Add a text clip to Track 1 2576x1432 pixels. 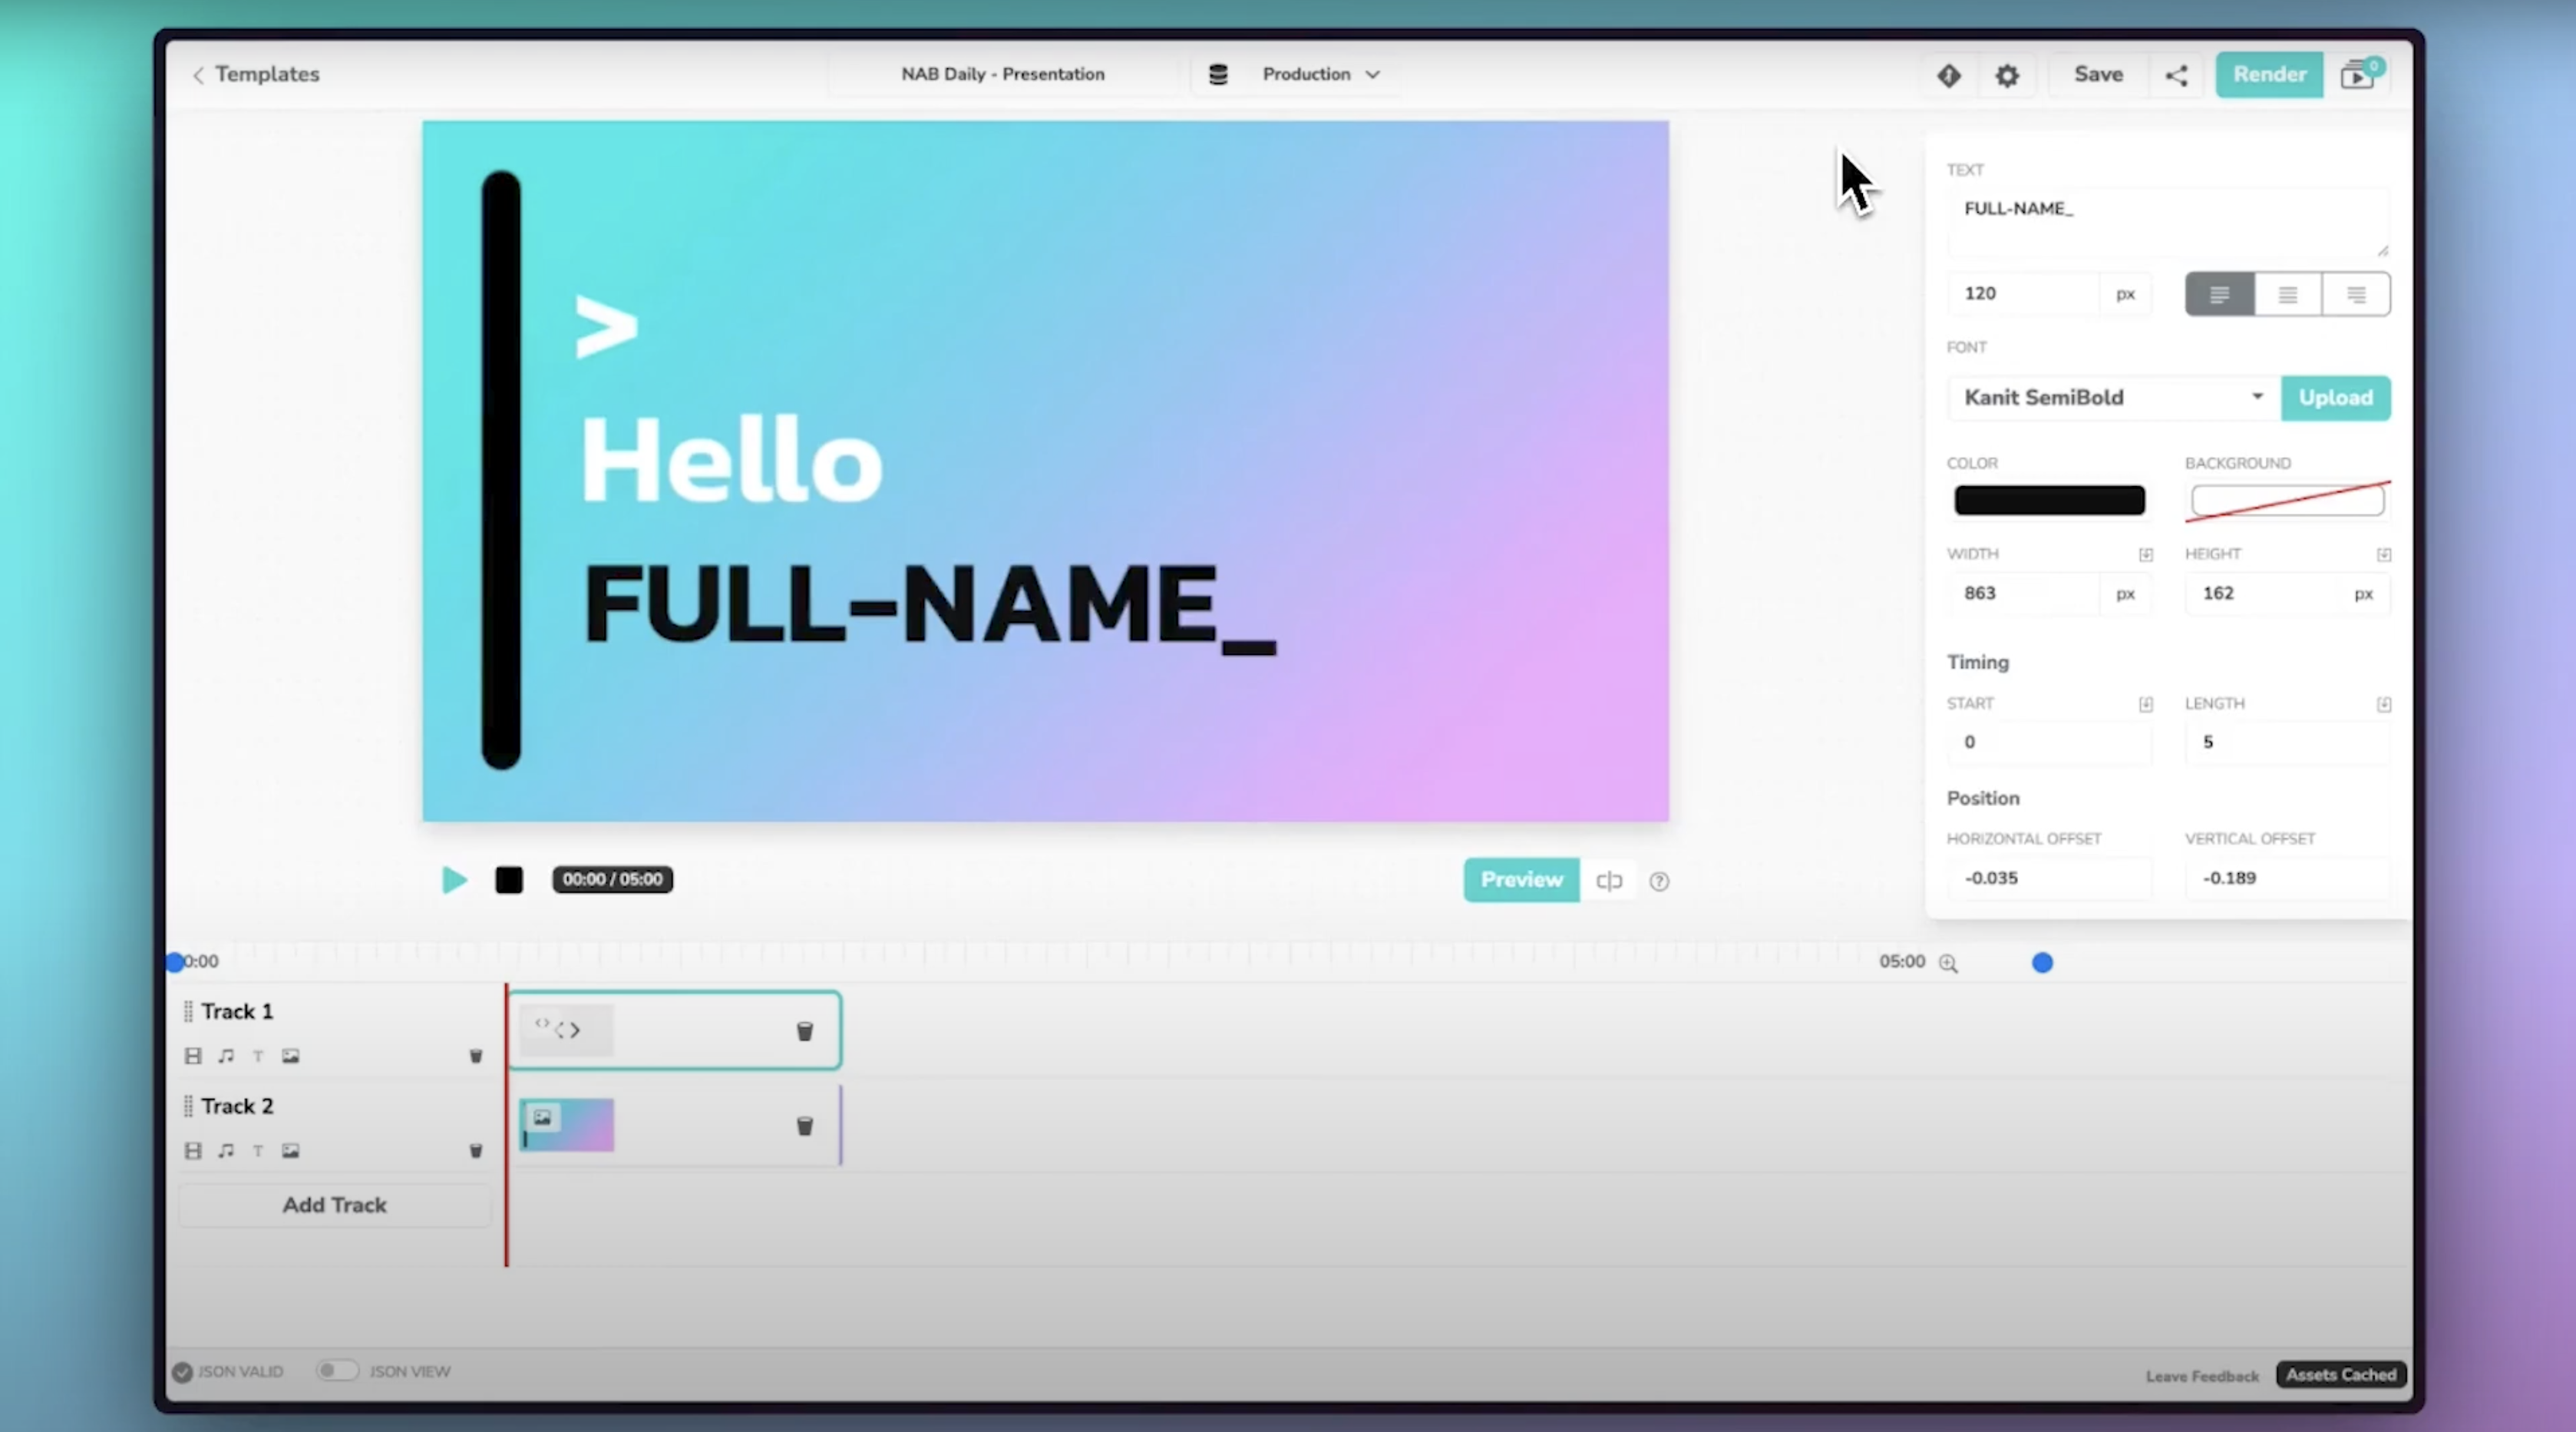pyautogui.click(x=258, y=1056)
